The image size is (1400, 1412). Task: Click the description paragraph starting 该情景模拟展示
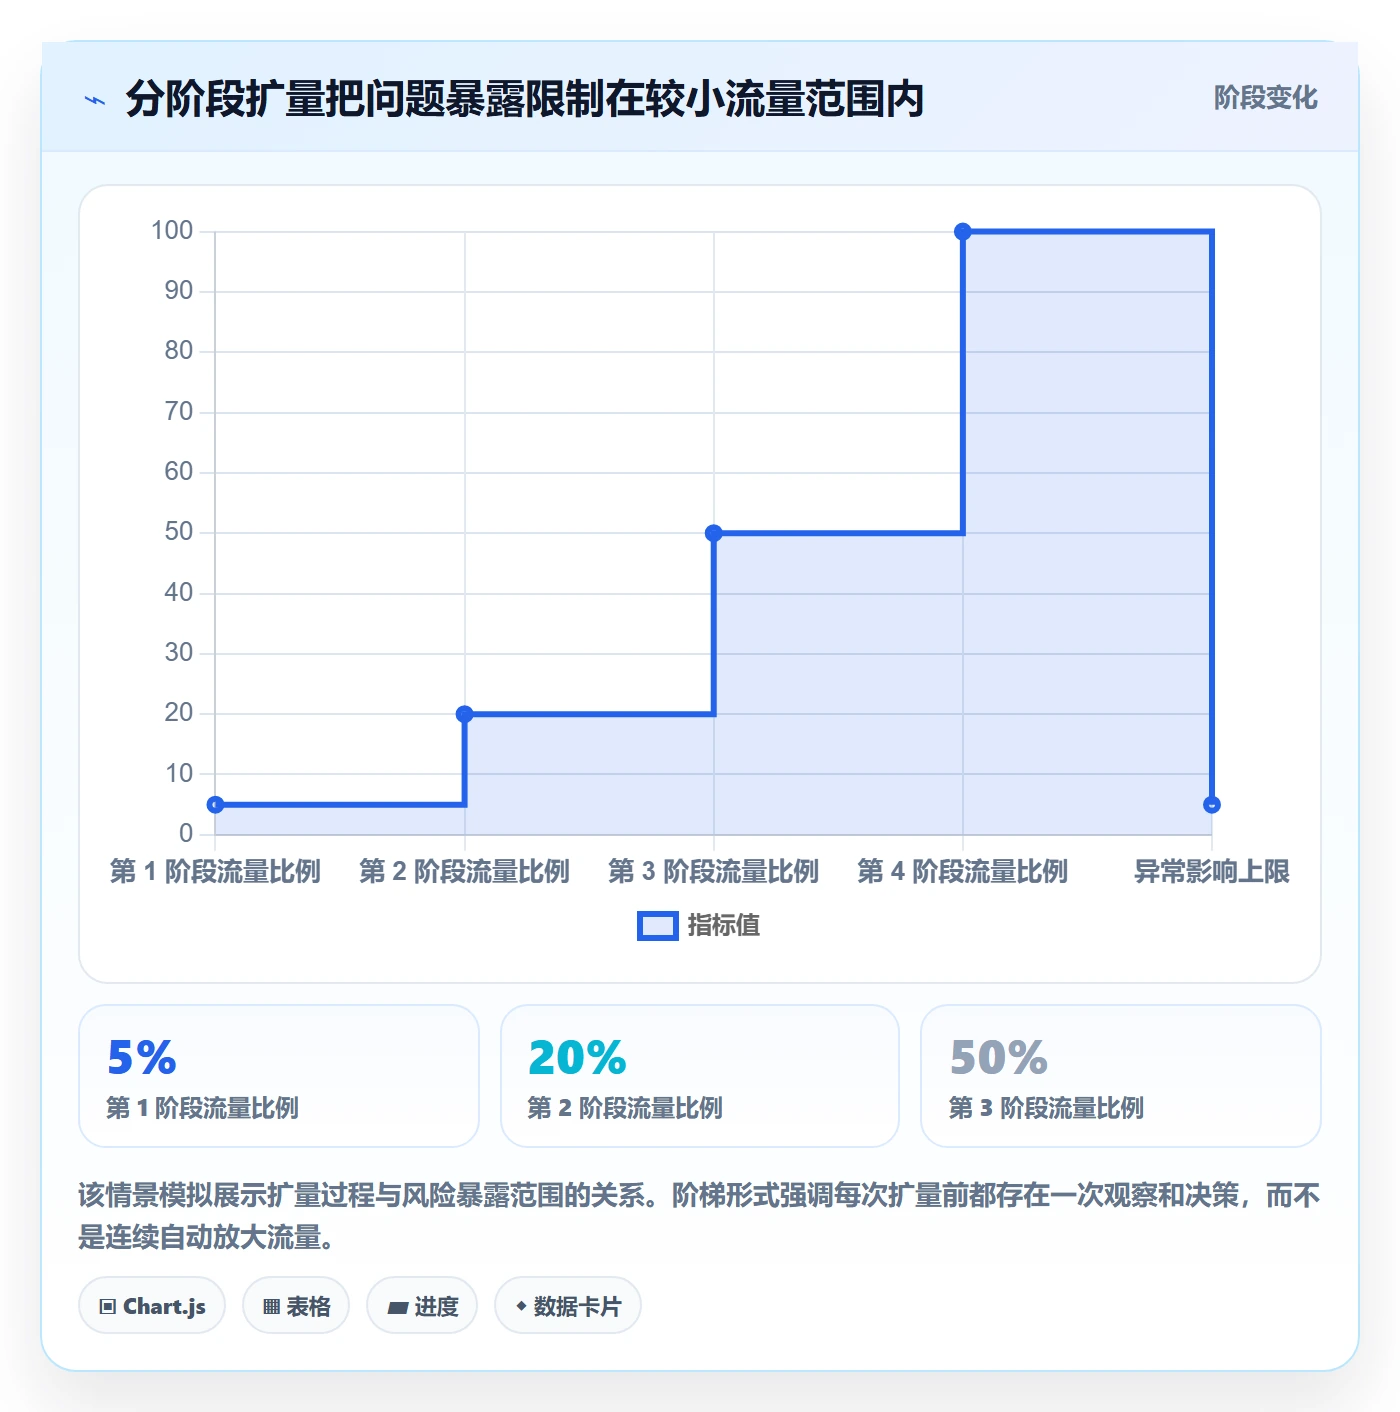click(x=700, y=1216)
